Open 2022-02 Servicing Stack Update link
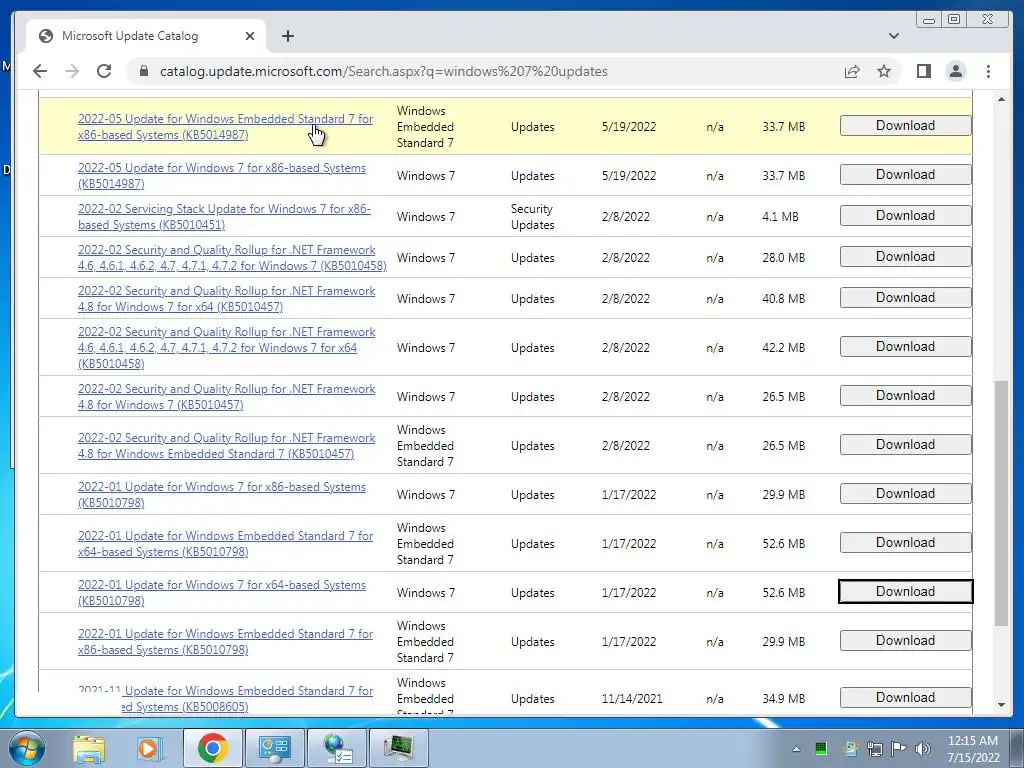Image resolution: width=1024 pixels, height=768 pixels. pyautogui.click(x=224, y=217)
